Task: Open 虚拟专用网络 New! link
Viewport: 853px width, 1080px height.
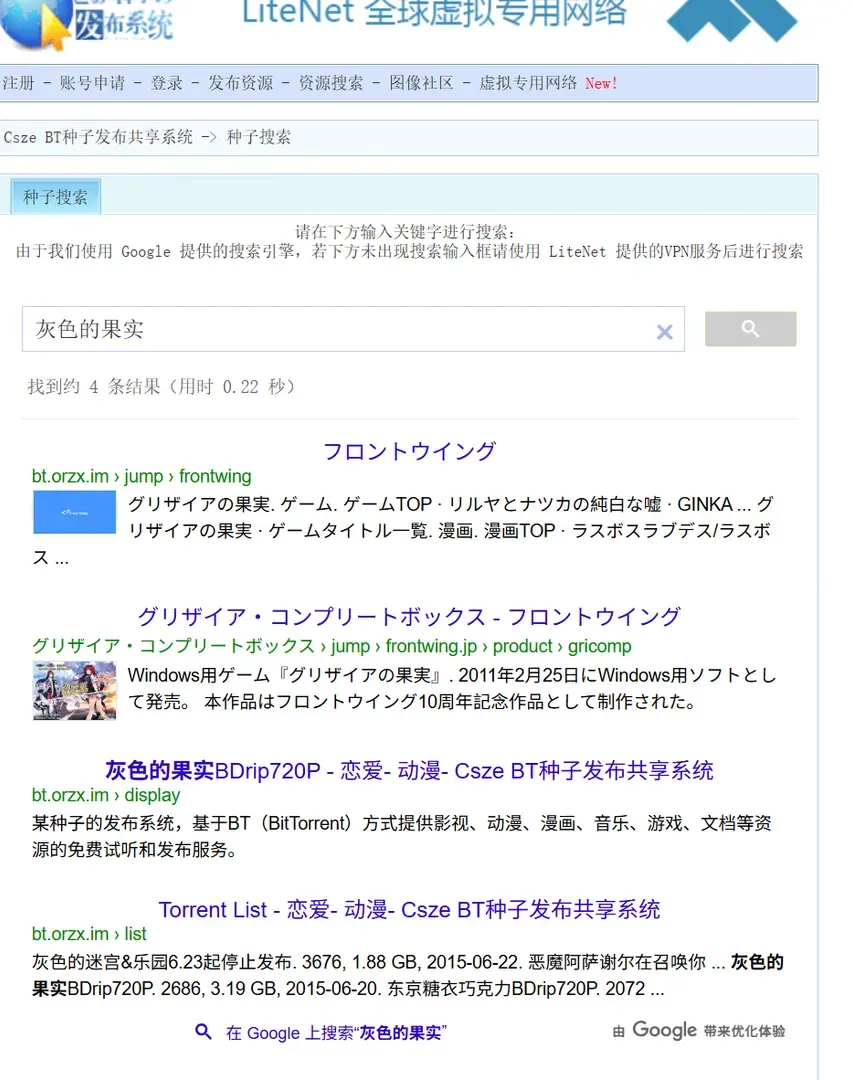Action: tap(548, 83)
